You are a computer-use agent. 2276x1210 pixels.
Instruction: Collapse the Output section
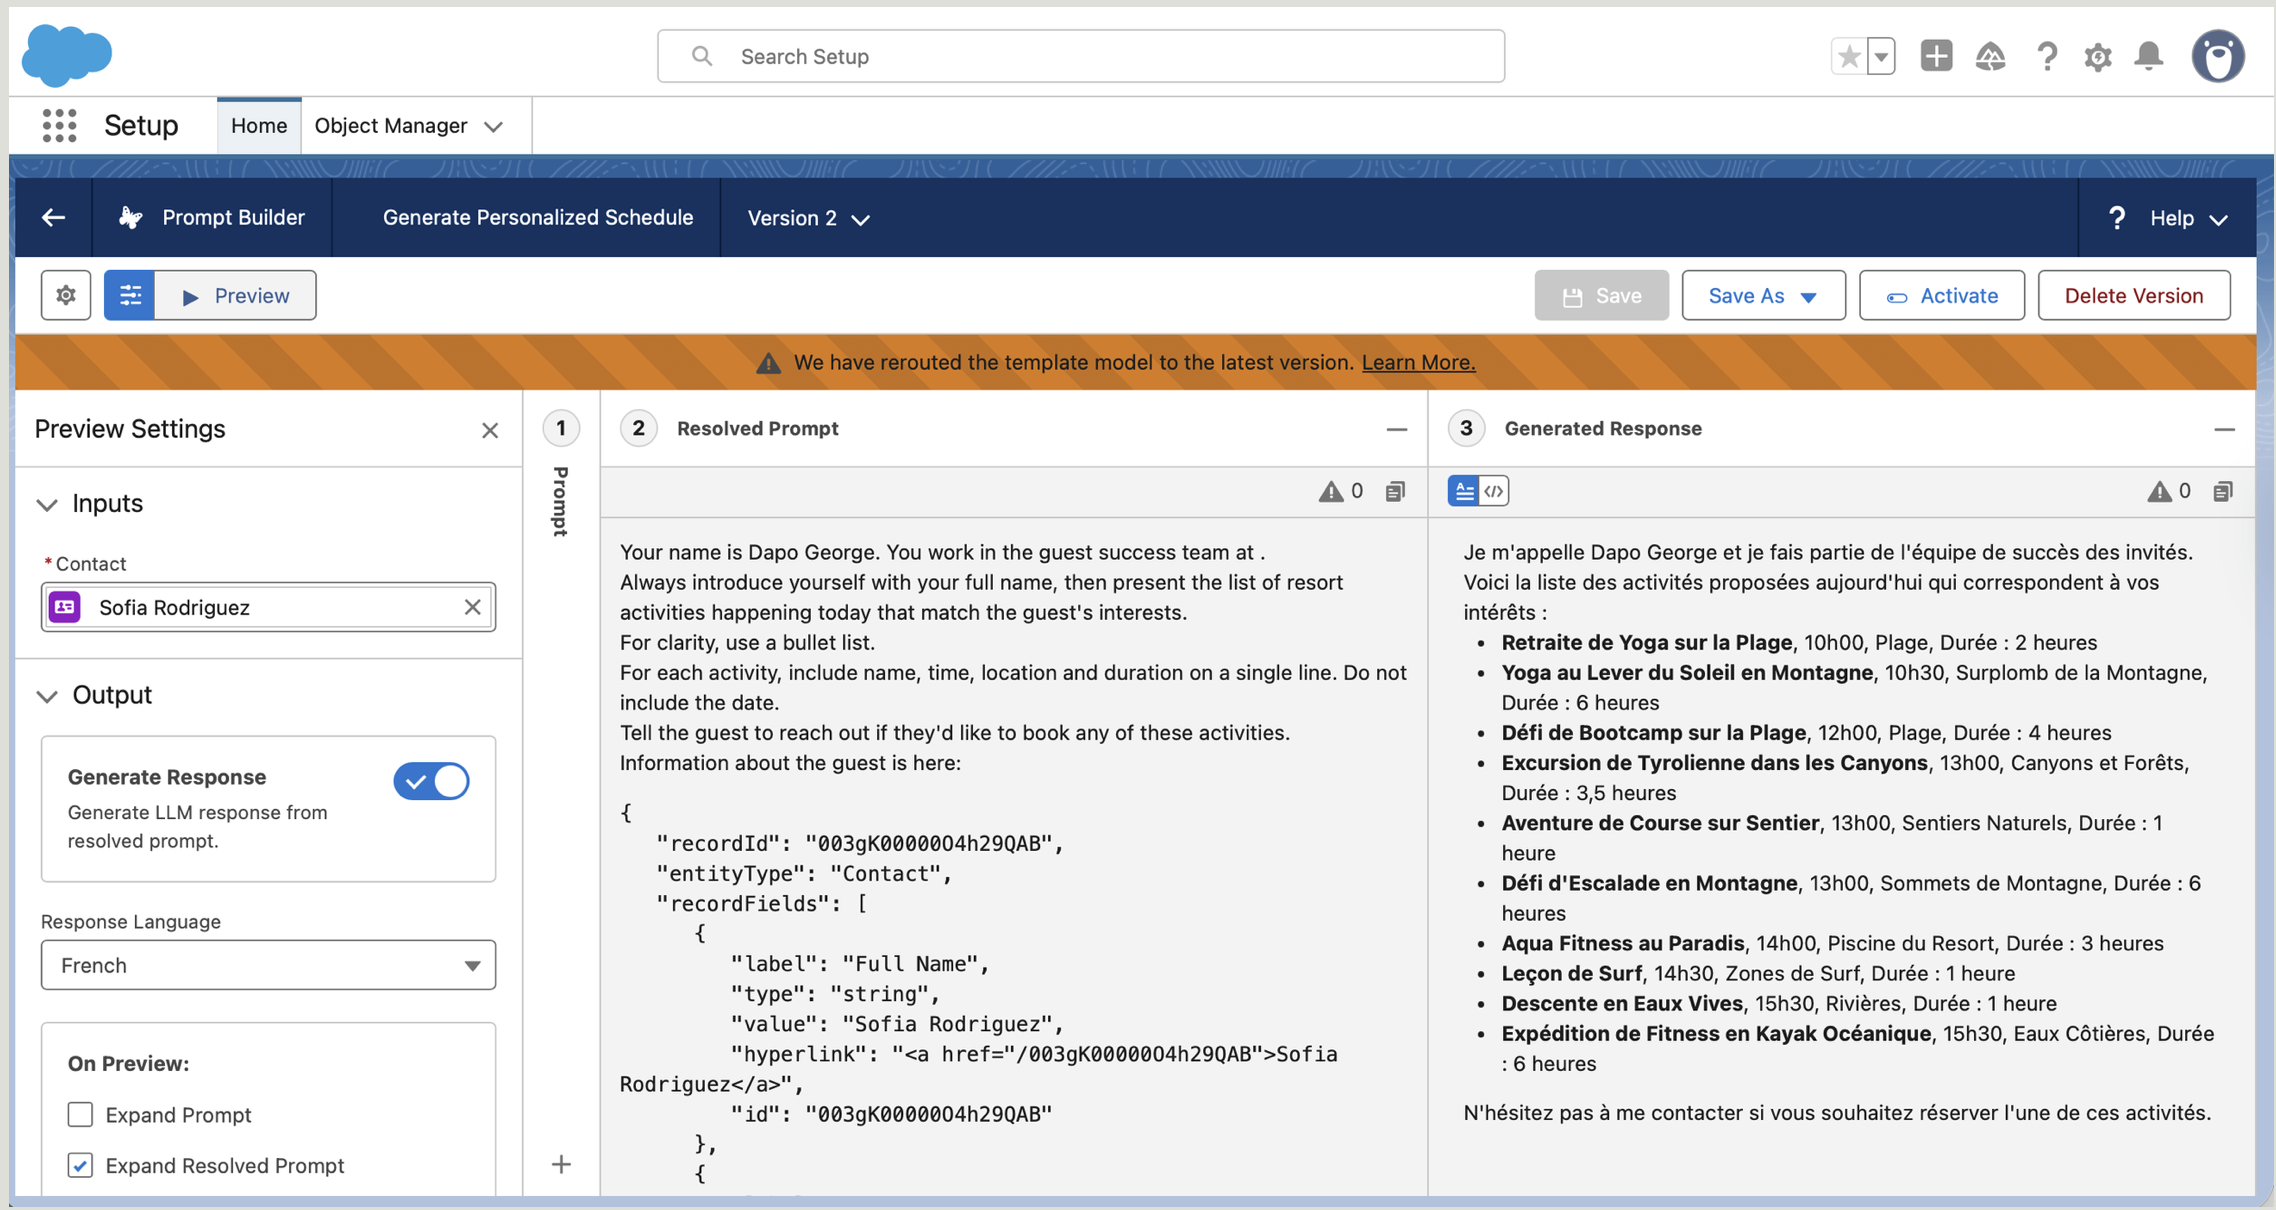[x=47, y=696]
